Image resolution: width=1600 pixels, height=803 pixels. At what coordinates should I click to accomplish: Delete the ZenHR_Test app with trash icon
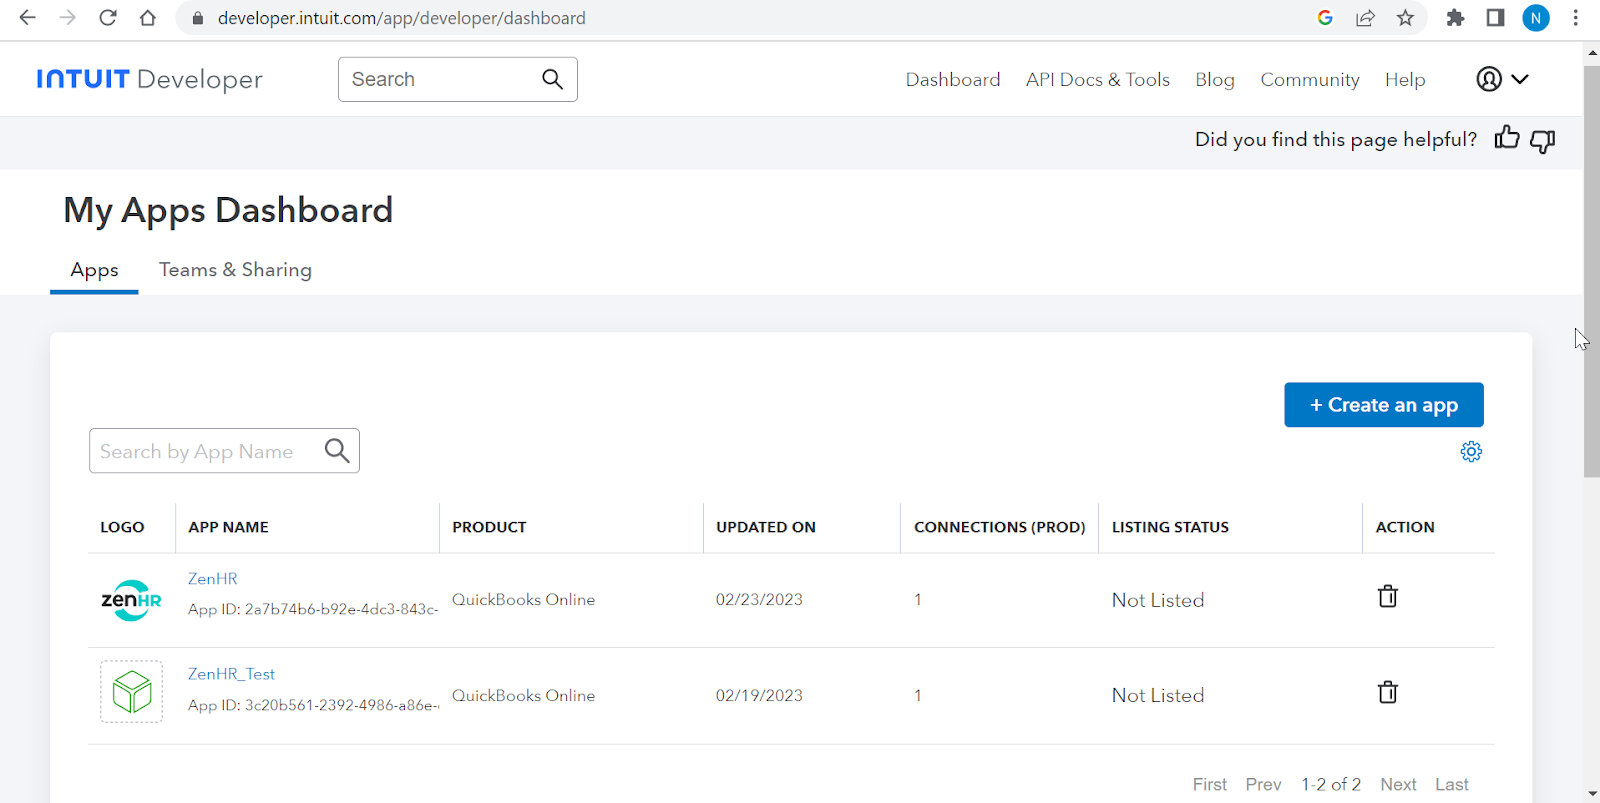click(x=1388, y=692)
